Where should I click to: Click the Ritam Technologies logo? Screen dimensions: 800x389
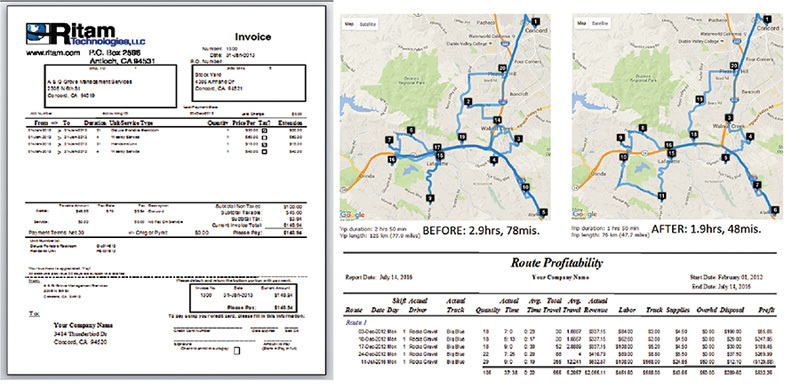tap(87, 35)
